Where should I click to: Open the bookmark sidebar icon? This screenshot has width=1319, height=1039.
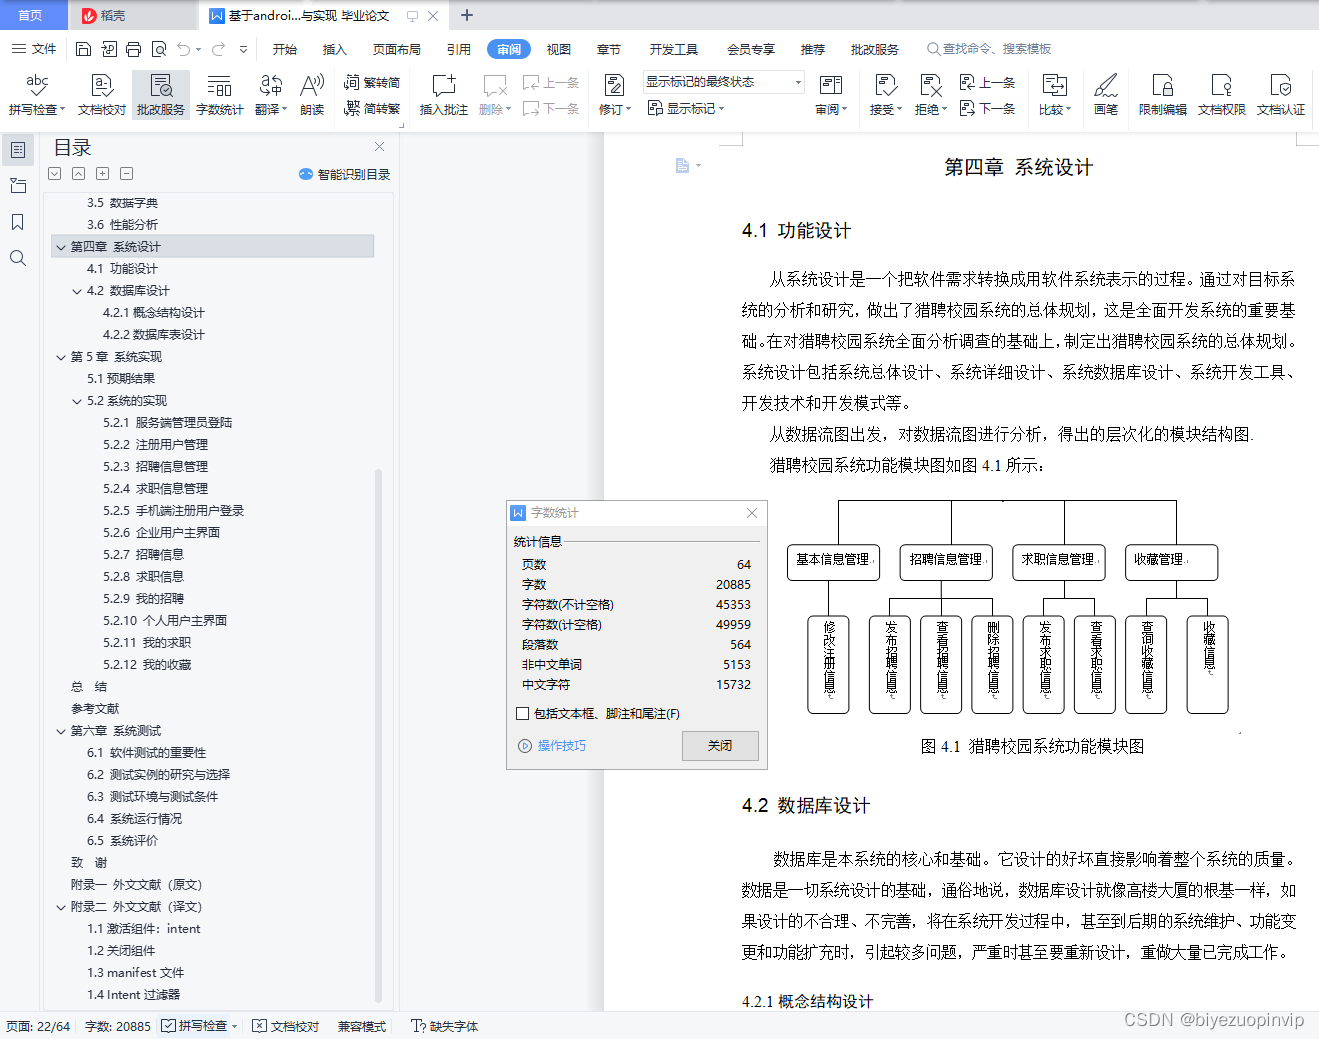pyautogui.click(x=18, y=222)
